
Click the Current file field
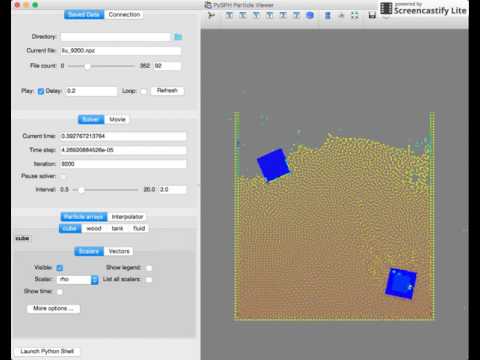pyautogui.click(x=121, y=51)
